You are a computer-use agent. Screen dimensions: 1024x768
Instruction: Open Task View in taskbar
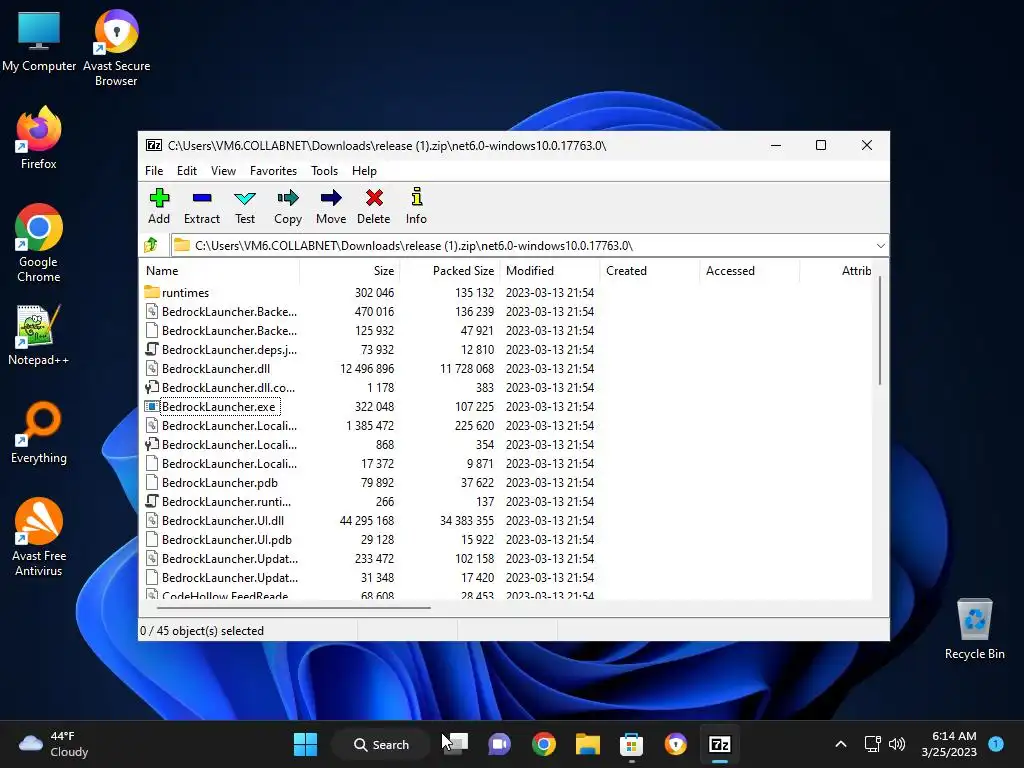456,744
